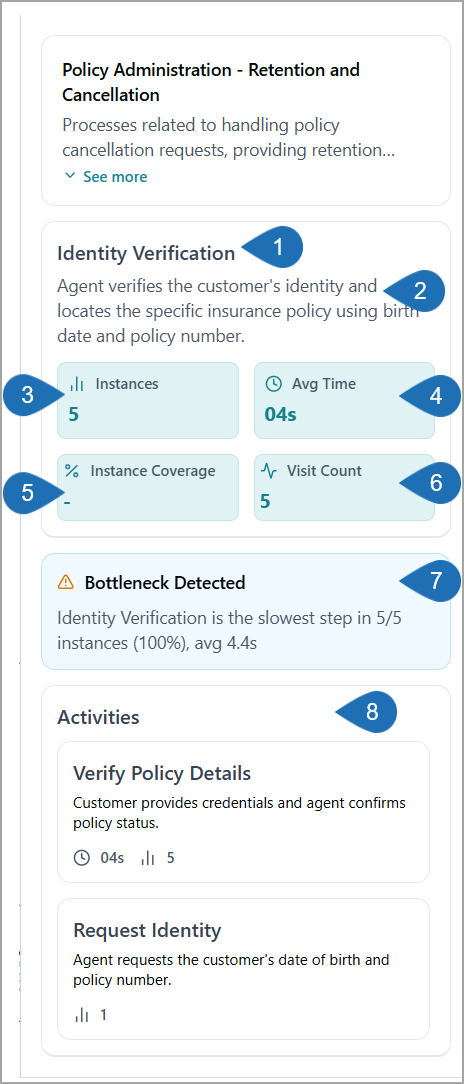
Task: Select the Instance Coverage metric tile
Action: (x=148, y=487)
